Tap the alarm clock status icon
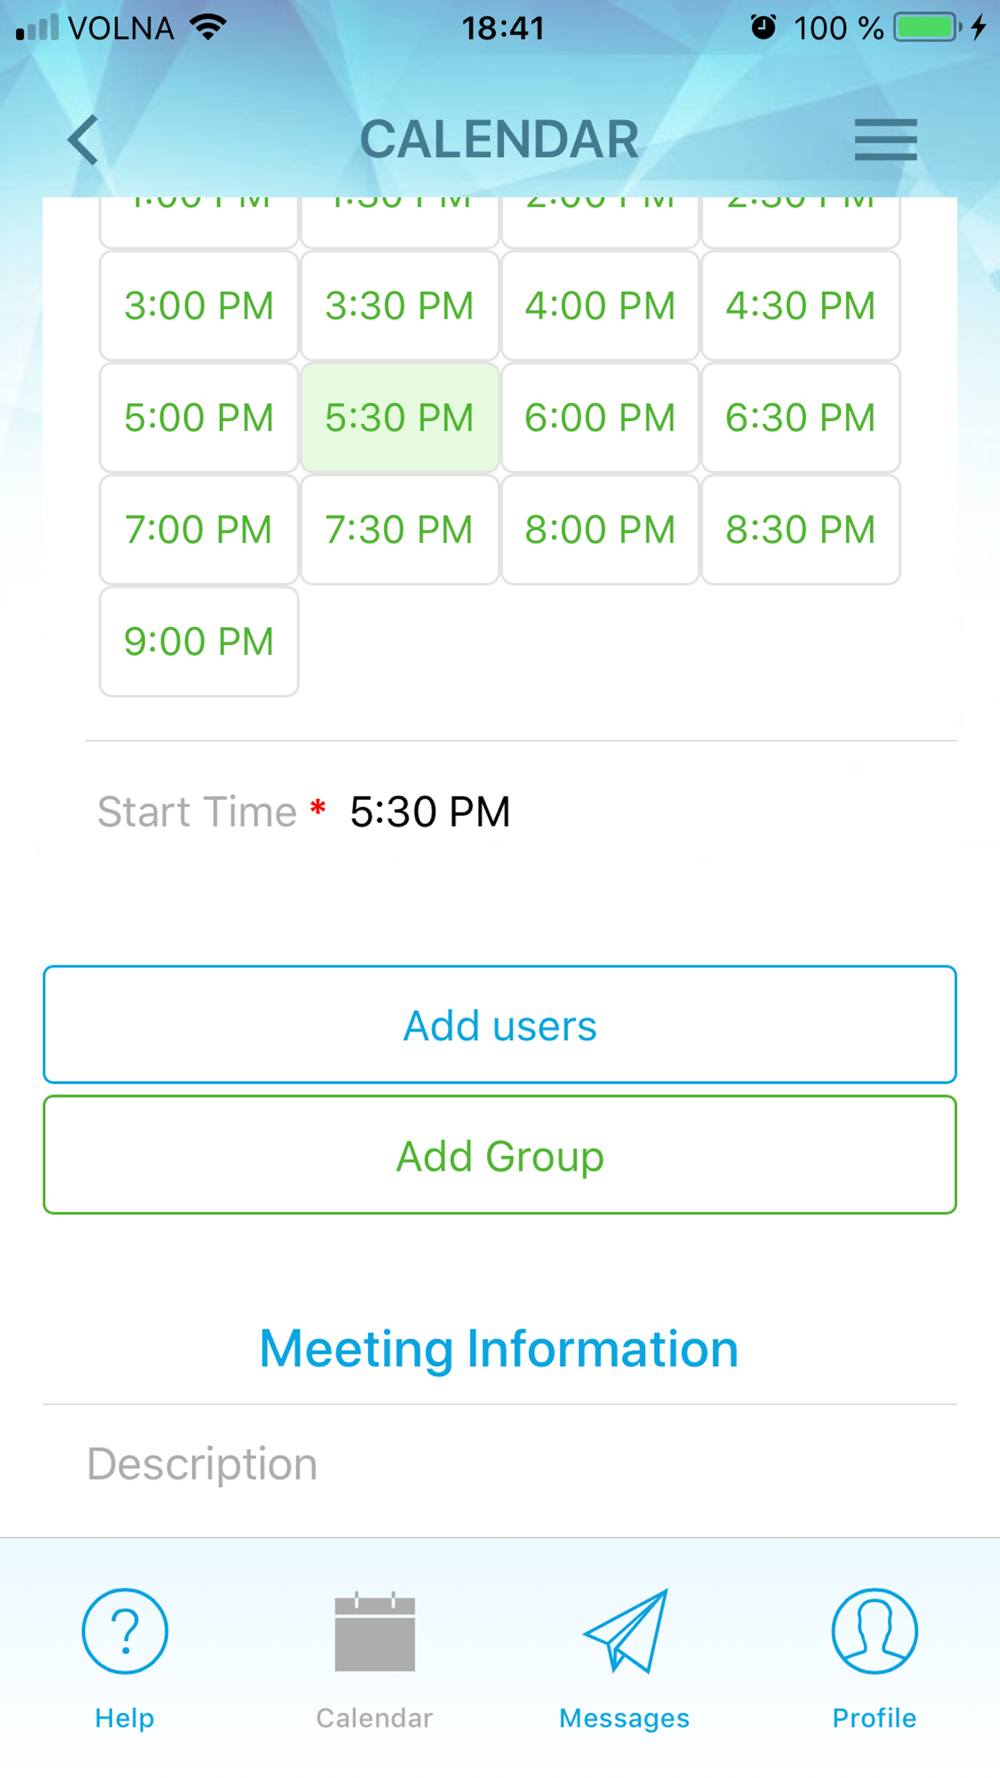Image resolution: width=1000 pixels, height=1778 pixels. [763, 27]
